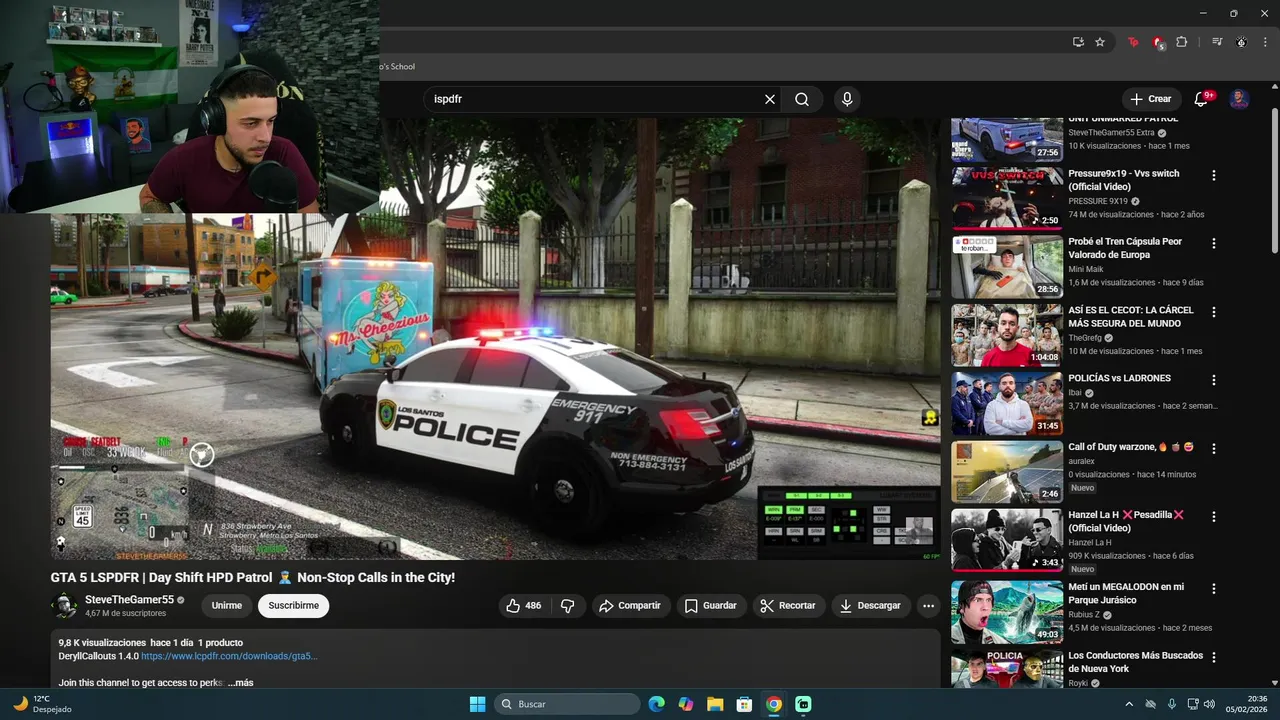Bookmark this page with the star icon
This screenshot has height=720, width=1280.
pos(1100,42)
